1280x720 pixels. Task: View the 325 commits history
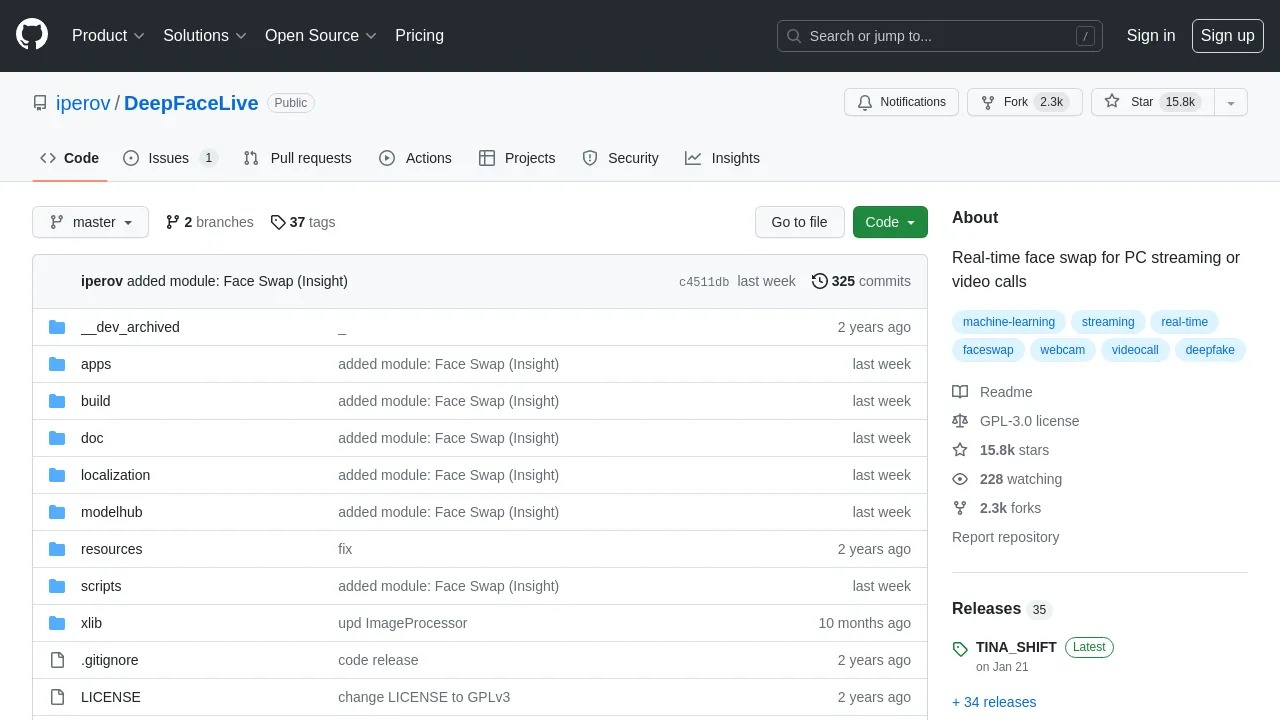pyautogui.click(x=861, y=281)
